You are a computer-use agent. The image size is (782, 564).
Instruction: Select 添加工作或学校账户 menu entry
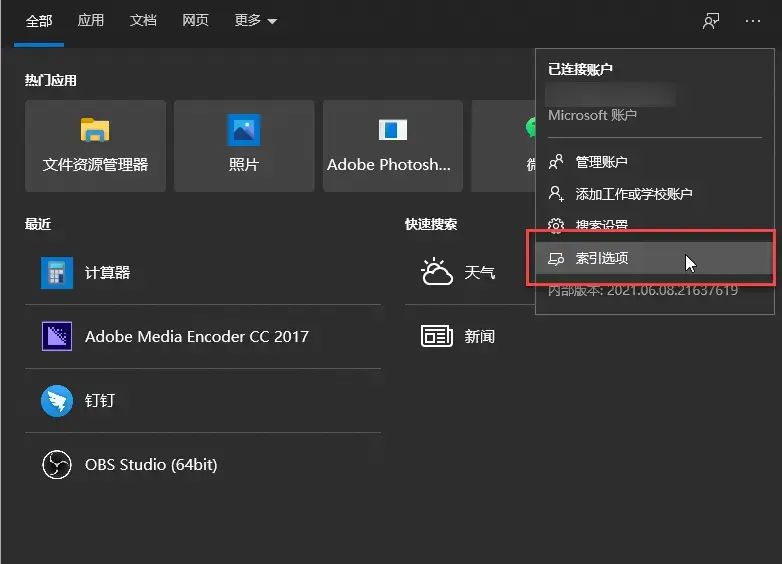tap(655, 193)
